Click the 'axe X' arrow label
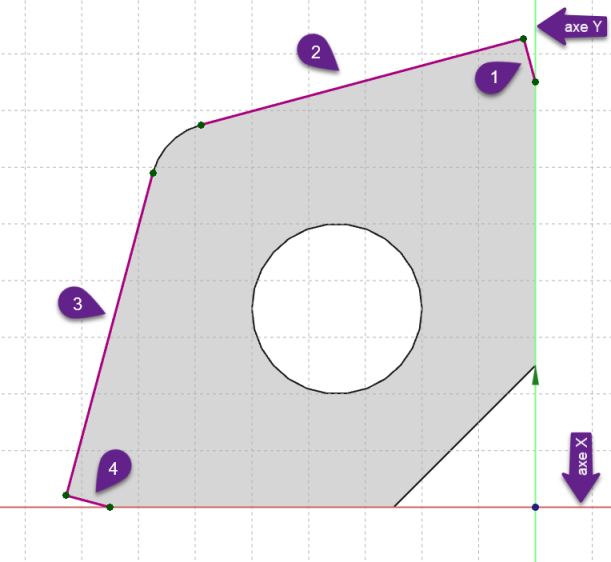This screenshot has width=611, height=562. pyautogui.click(x=581, y=465)
